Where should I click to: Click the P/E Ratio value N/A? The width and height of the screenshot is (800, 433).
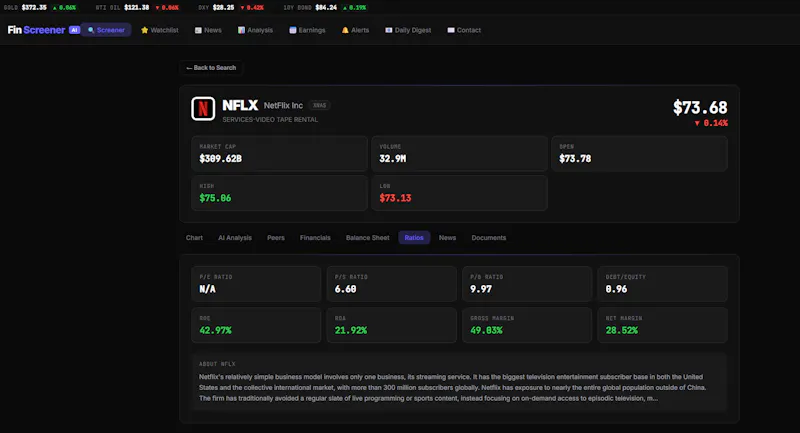coord(207,289)
